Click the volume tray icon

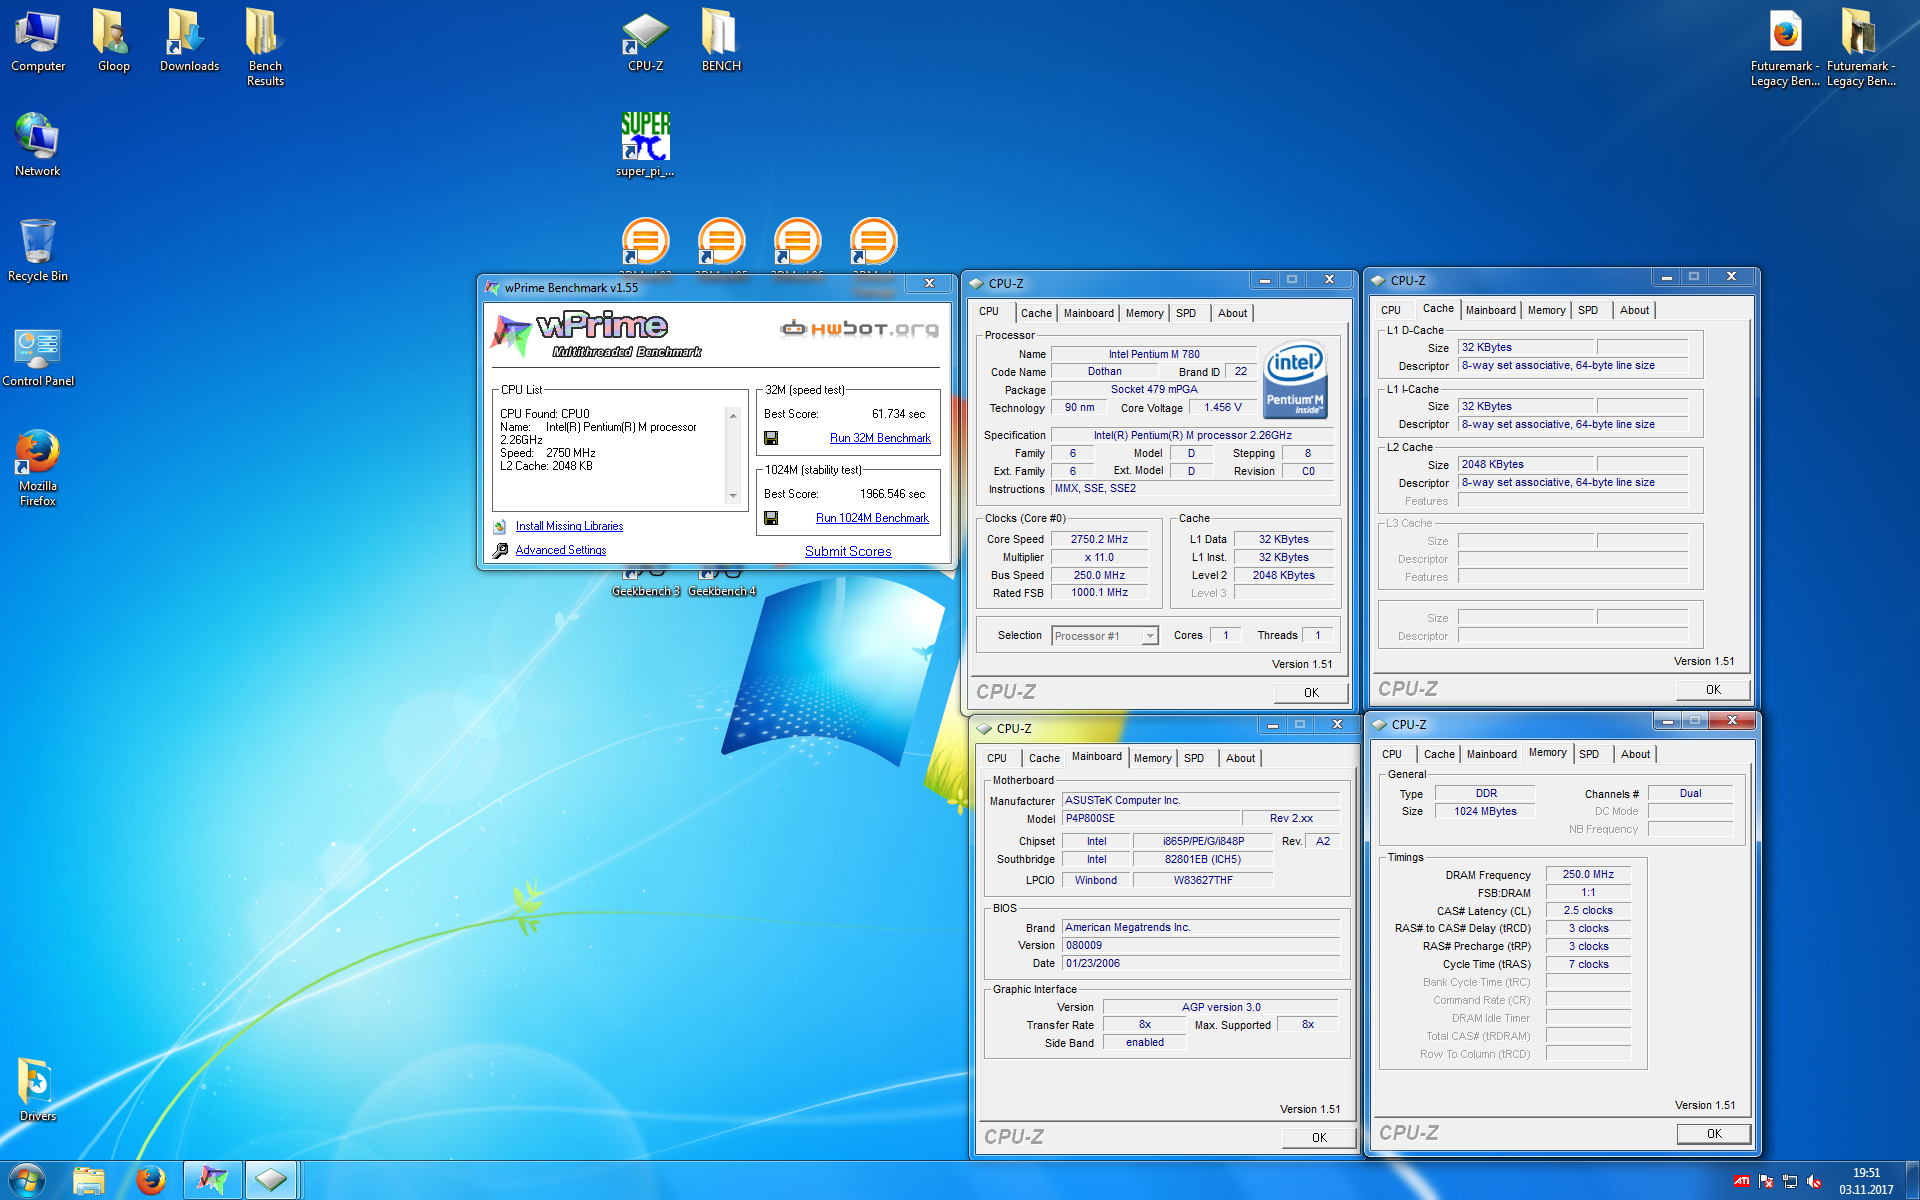point(1814,1181)
